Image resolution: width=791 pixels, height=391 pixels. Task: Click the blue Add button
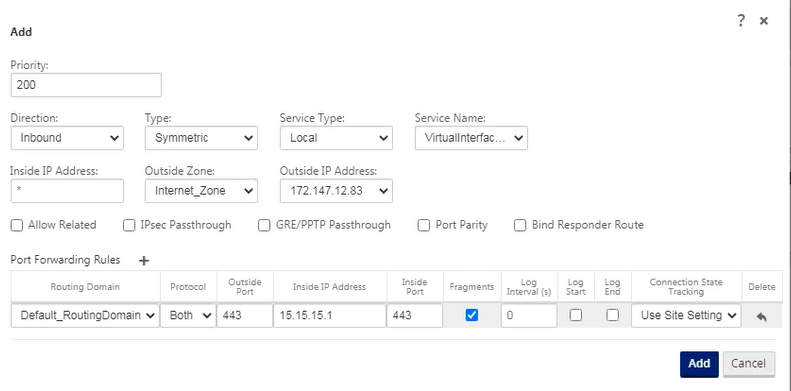click(699, 364)
